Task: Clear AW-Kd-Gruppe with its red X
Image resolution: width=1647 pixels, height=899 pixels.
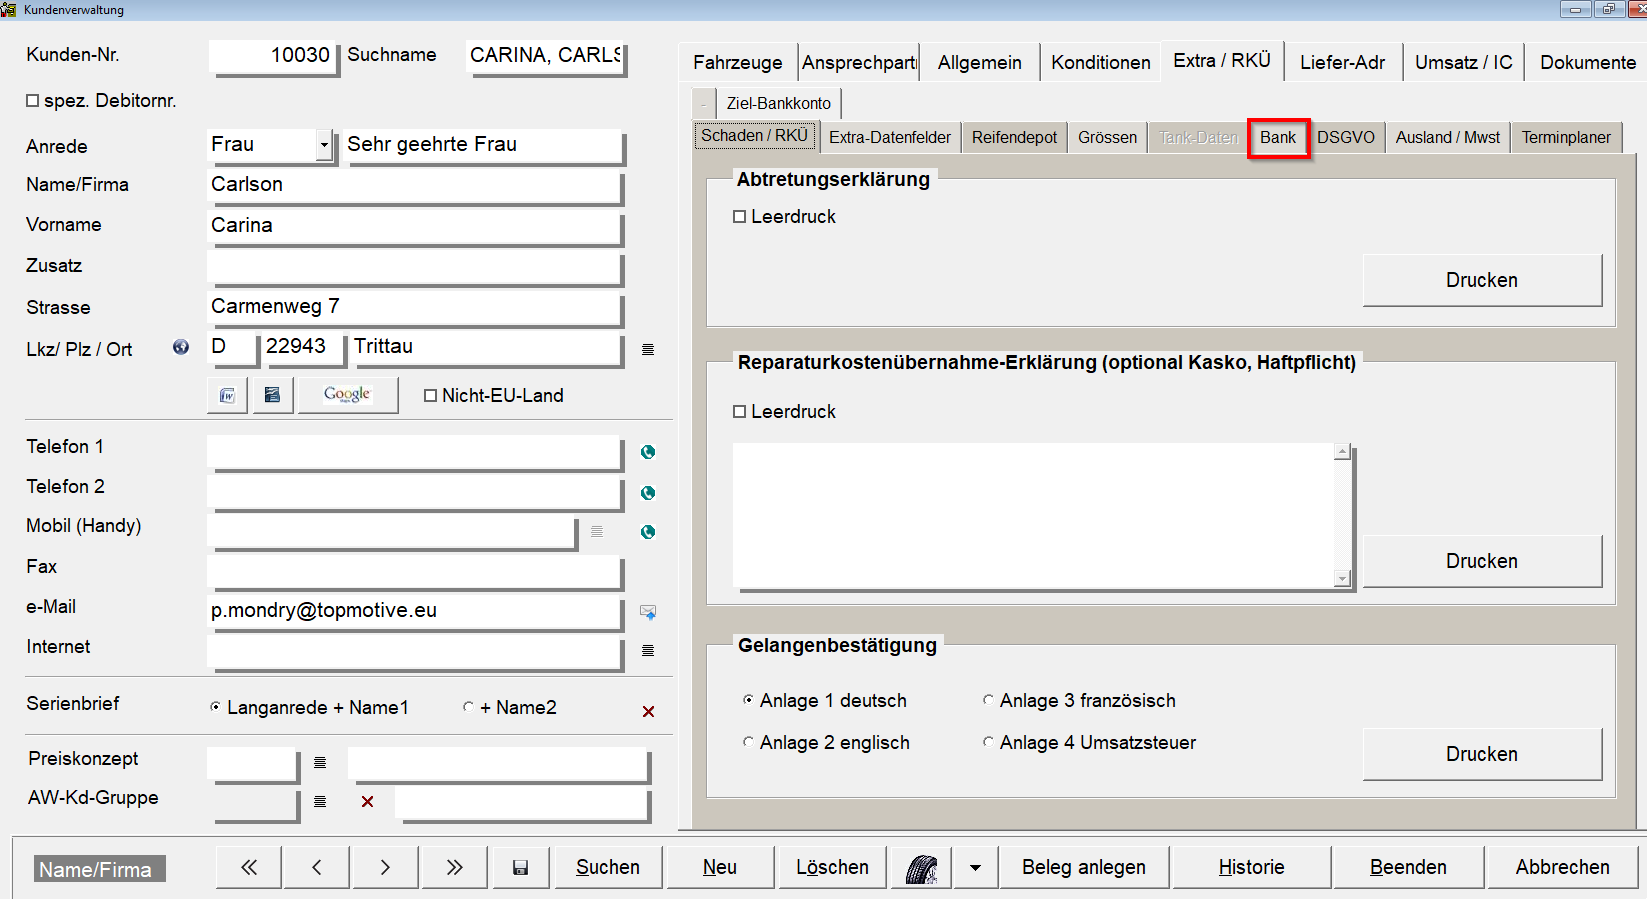Action: point(368,801)
